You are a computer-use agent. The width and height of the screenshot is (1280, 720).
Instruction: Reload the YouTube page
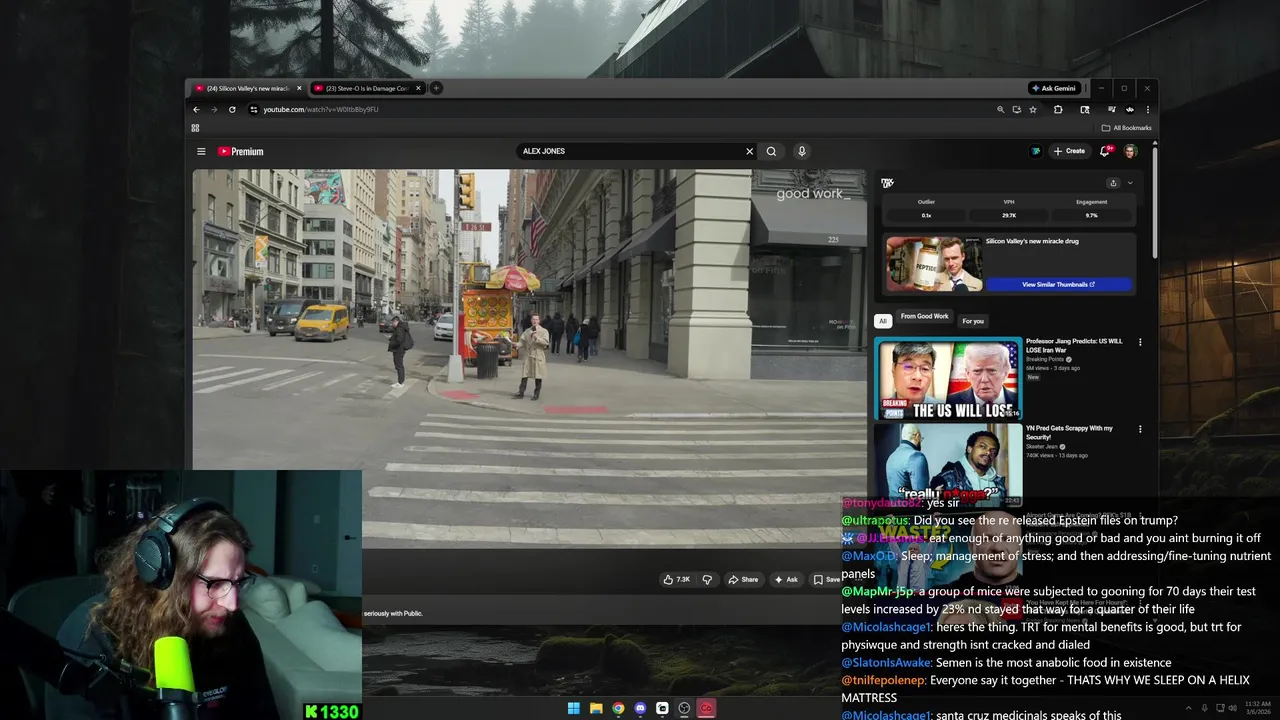point(232,109)
